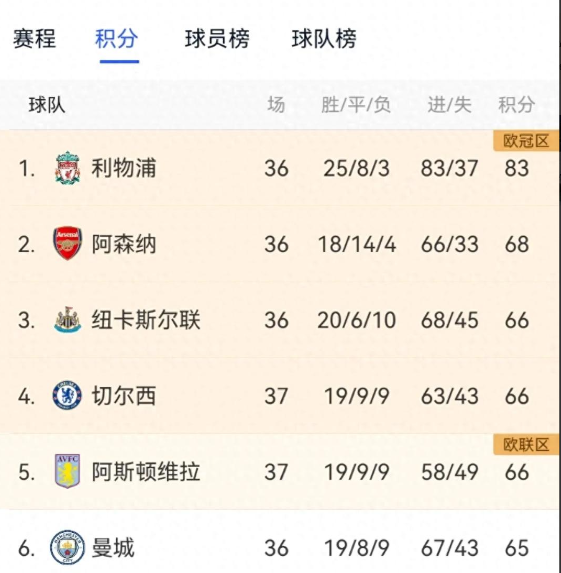Image resolution: width=561 pixels, height=573 pixels.
Task: Open the 曼城 team page
Action: pyautogui.click(x=113, y=547)
